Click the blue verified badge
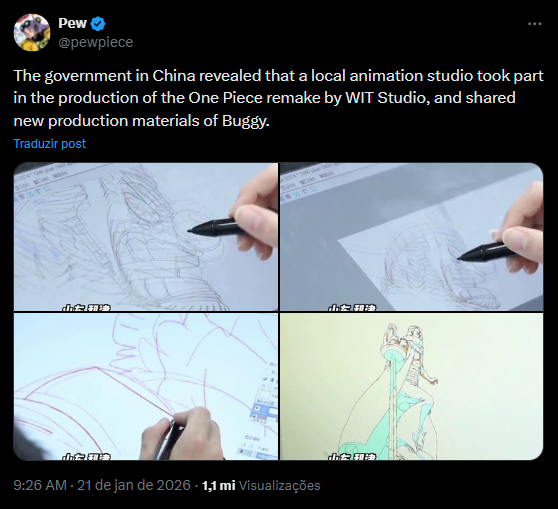 pos(98,23)
